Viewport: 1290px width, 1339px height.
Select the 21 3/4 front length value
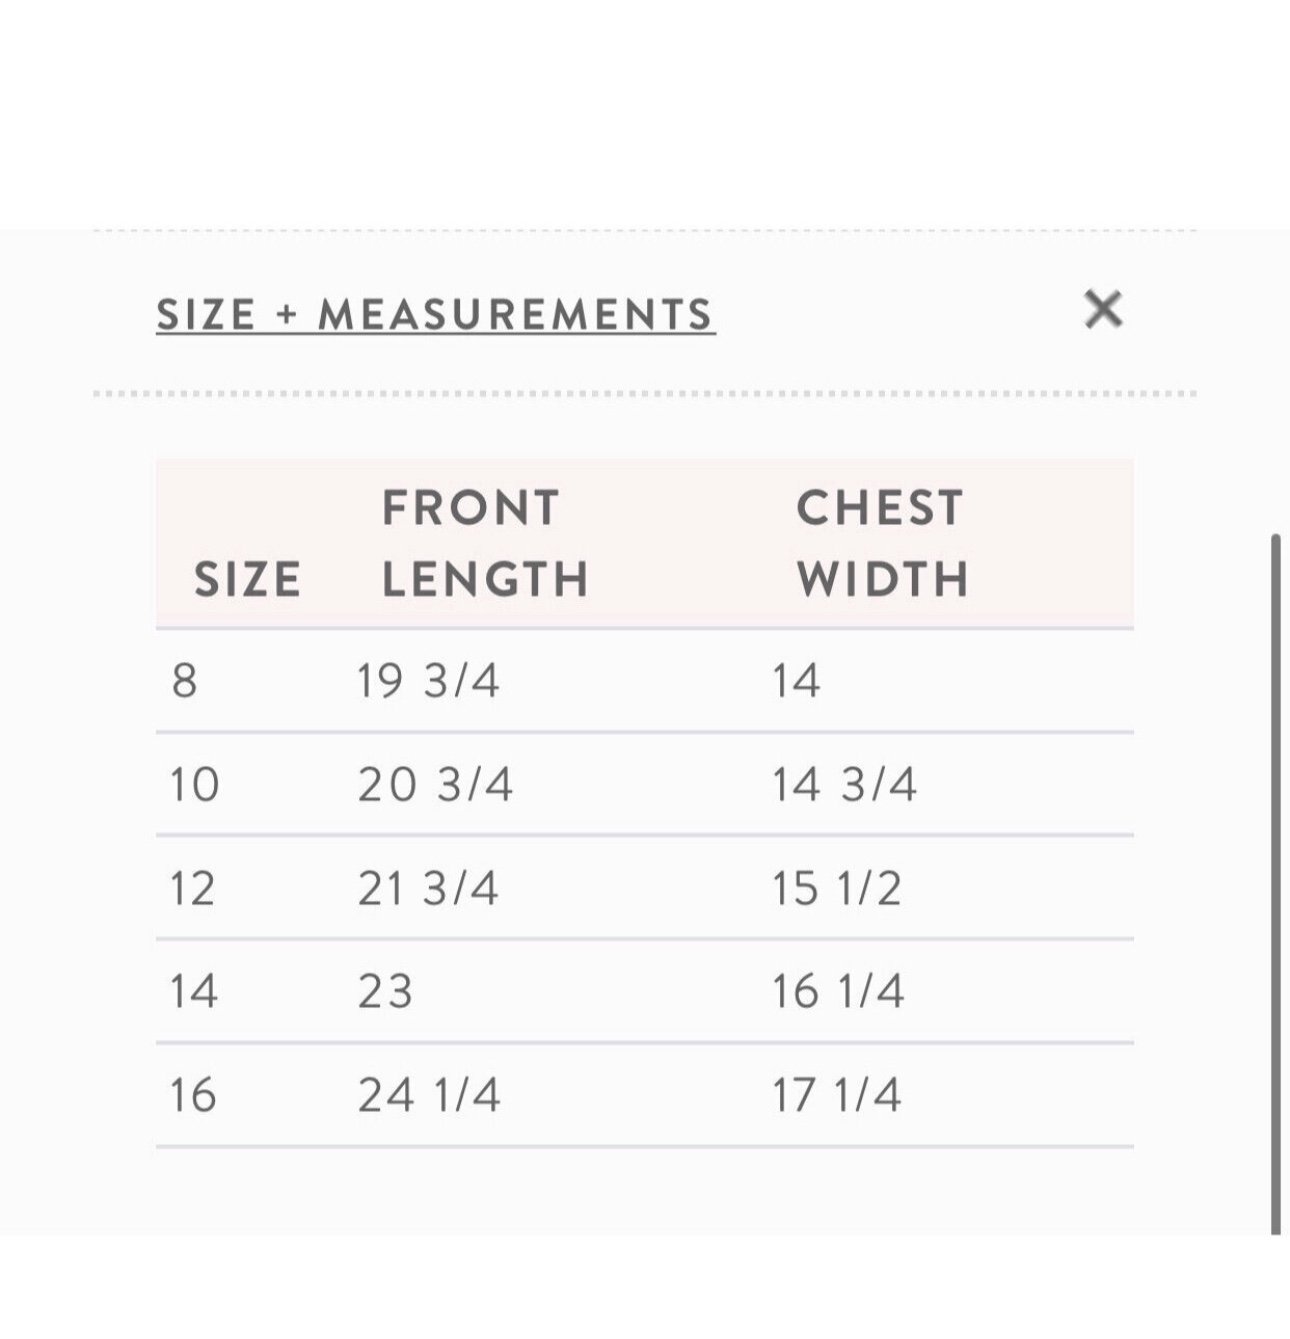(x=428, y=888)
